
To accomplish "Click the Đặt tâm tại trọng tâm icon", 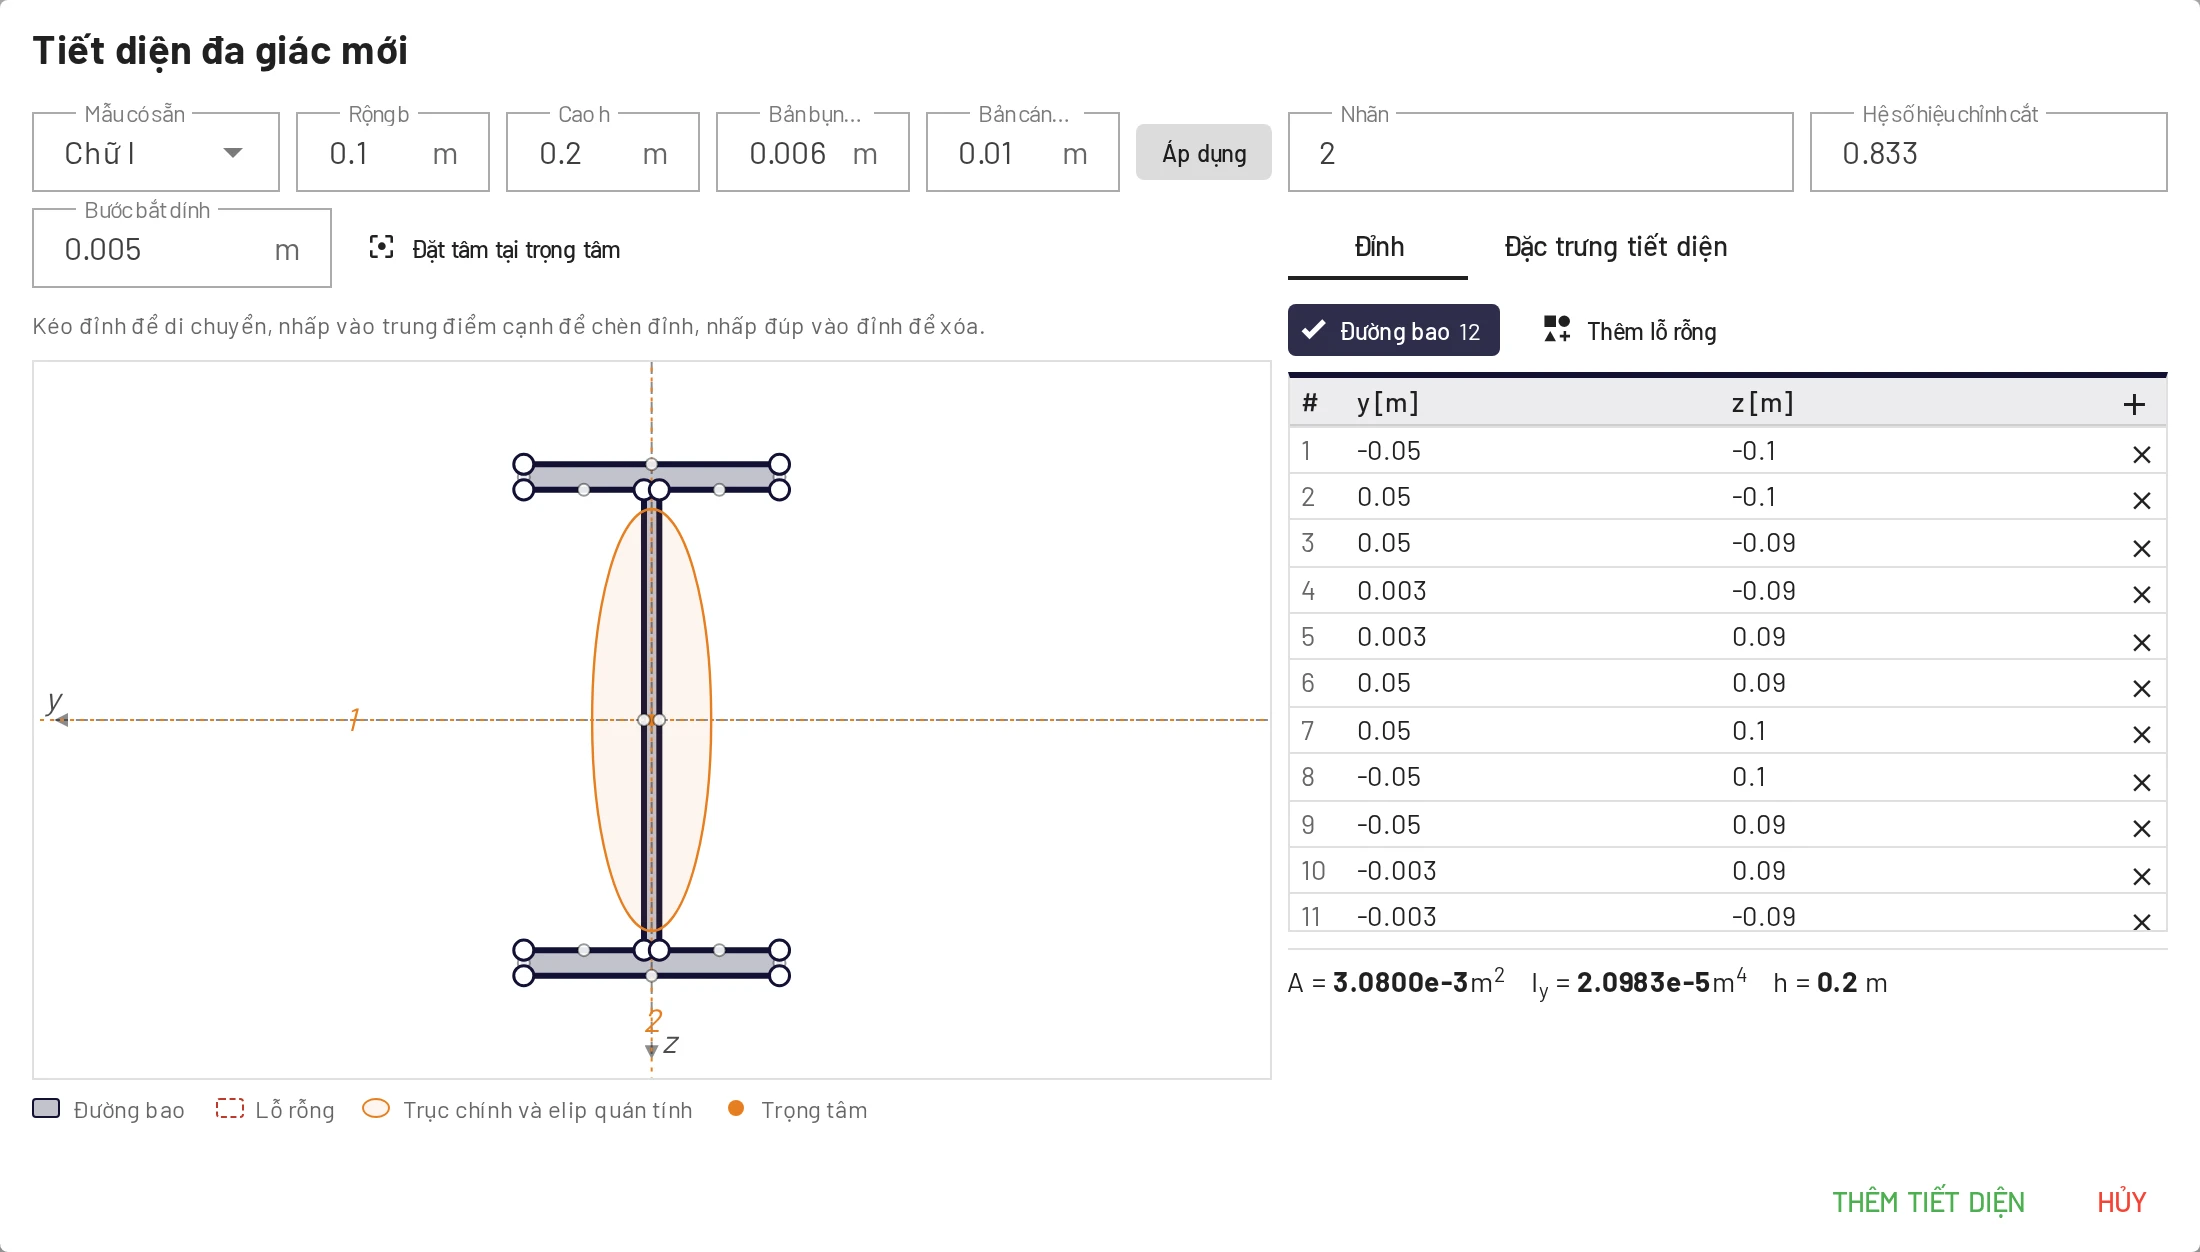I will [381, 248].
